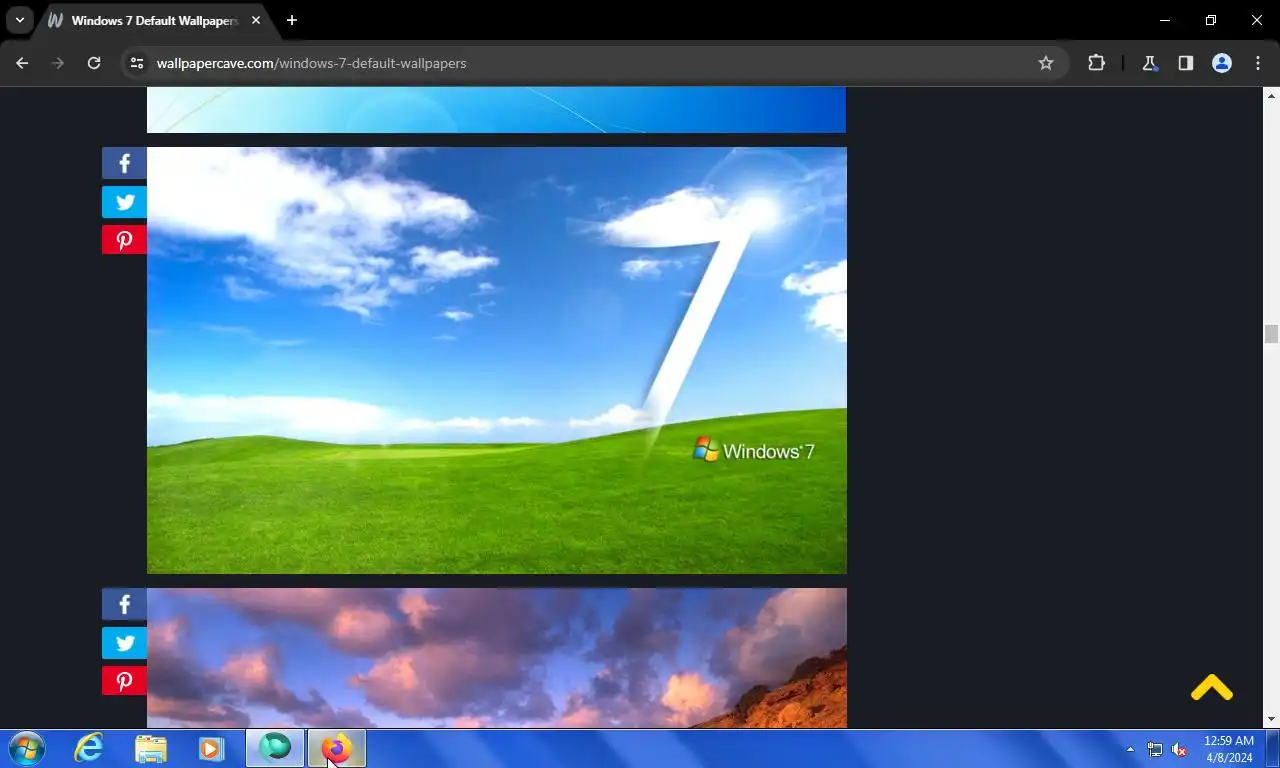The height and width of the screenshot is (768, 1280).
Task: Click the forward navigation arrow
Action: (x=58, y=63)
